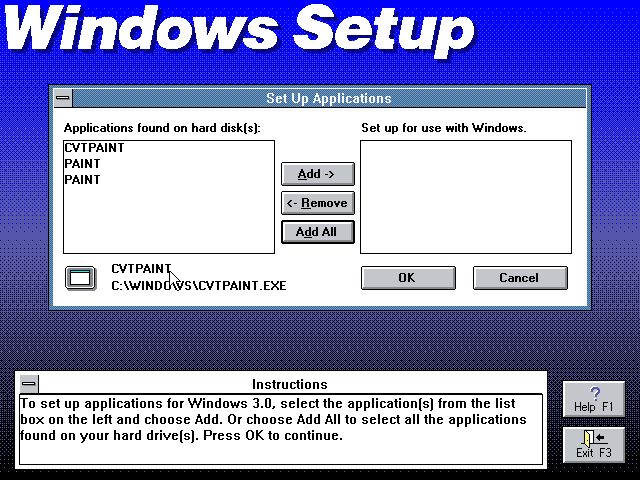Click the application icon beside CVTPAINT label
This screenshot has width=640, height=480.
click(79, 277)
